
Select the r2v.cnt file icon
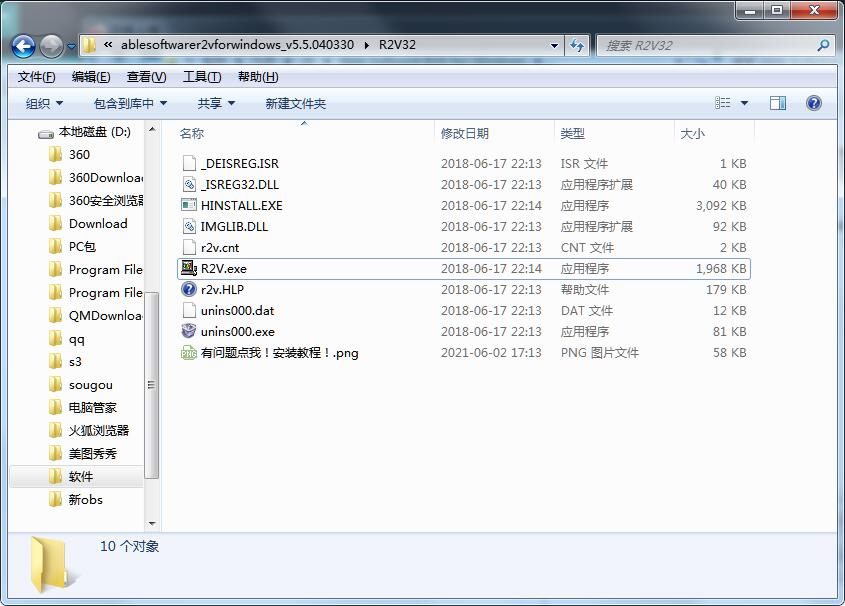(x=189, y=247)
